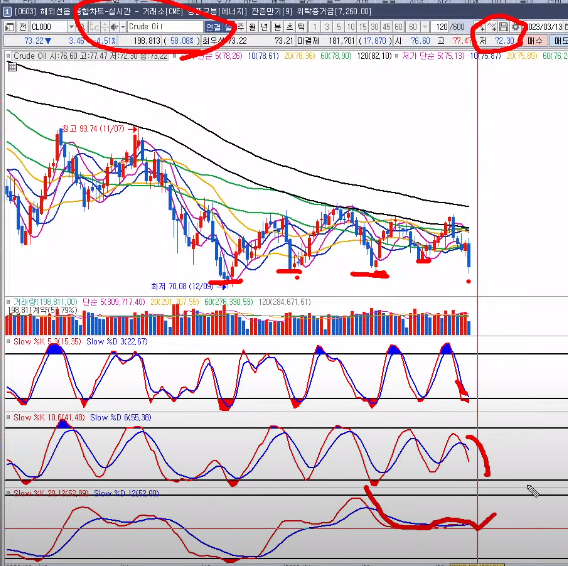Click the 연결 button
The height and width of the screenshot is (566, 568).
213,27
